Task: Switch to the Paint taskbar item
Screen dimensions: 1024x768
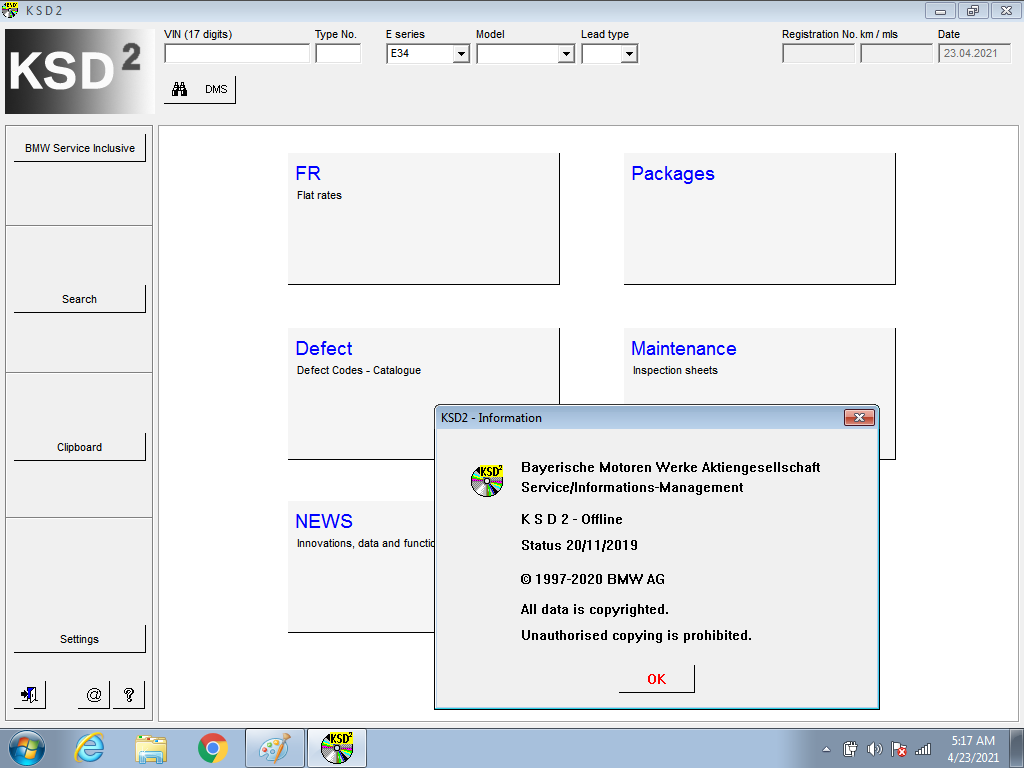Action: point(275,748)
